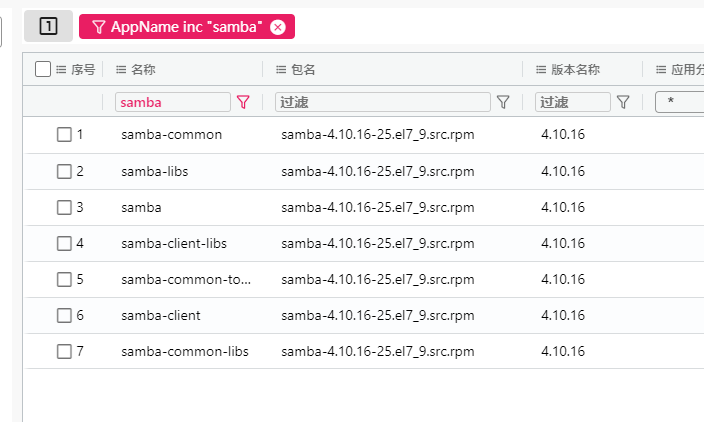Focus the 版本名称 filter input
The height and width of the screenshot is (422, 704).
[572, 102]
